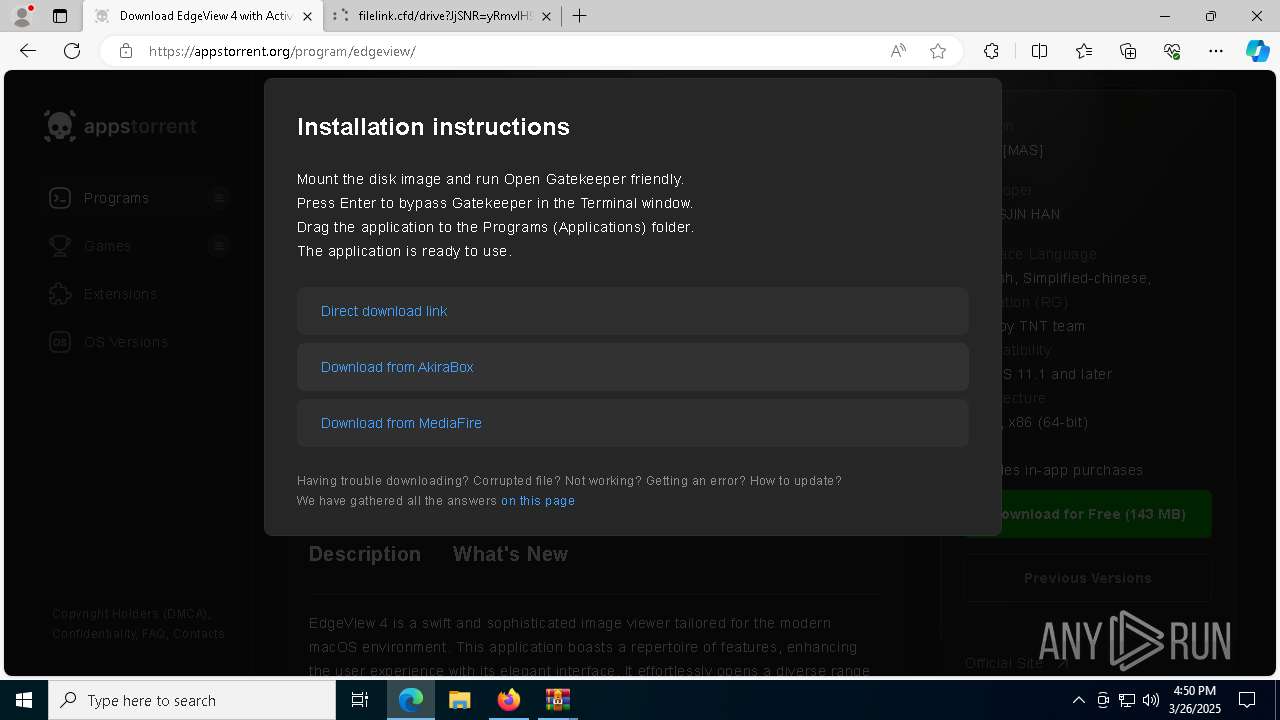This screenshot has height=720, width=1280.
Task: Open clock showing 4:50 PM
Action: pos(1194,700)
